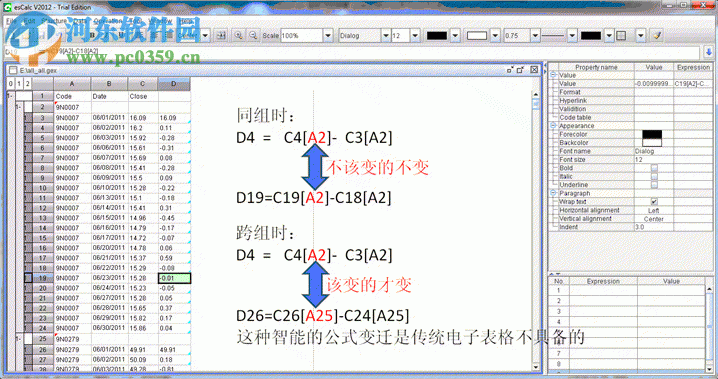Screen dimensions: 718x379
Task: Collapse the Appearance property group
Action: (x=553, y=125)
